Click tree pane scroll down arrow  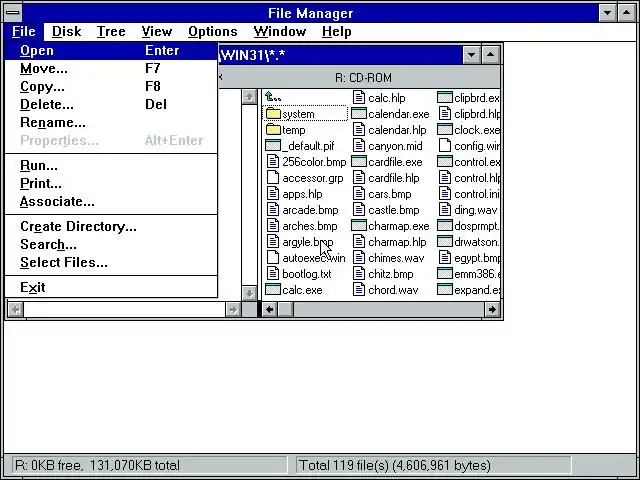249,293
